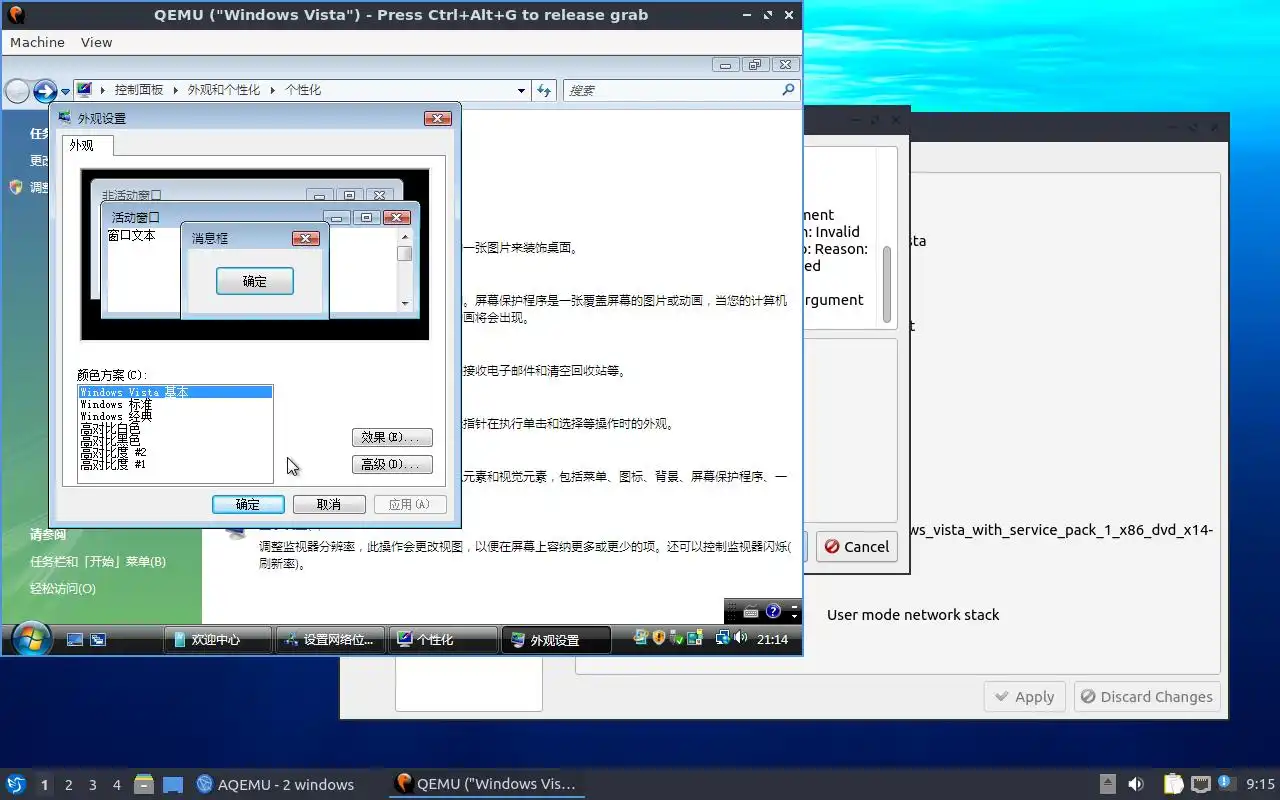1280x800 pixels.
Task: Select Windows Vista 基本 color scheme
Action: click(x=175, y=392)
